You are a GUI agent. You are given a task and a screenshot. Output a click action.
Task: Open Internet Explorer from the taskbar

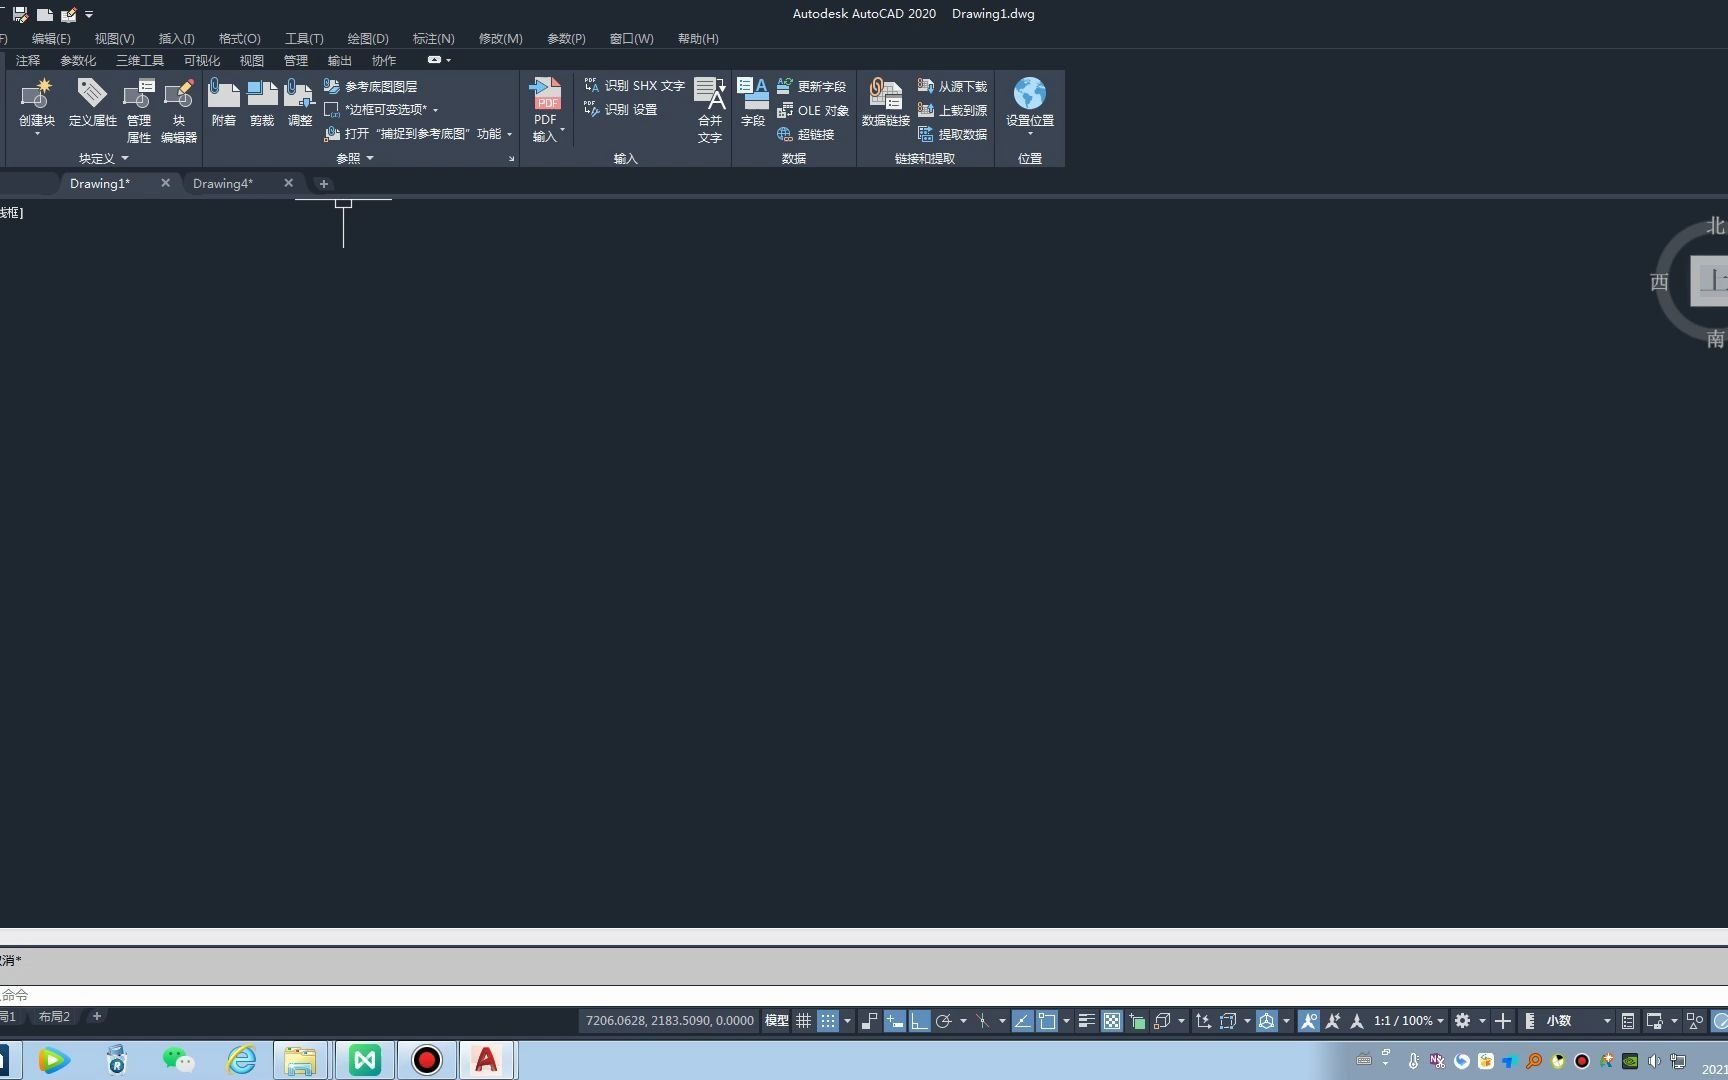241,1060
